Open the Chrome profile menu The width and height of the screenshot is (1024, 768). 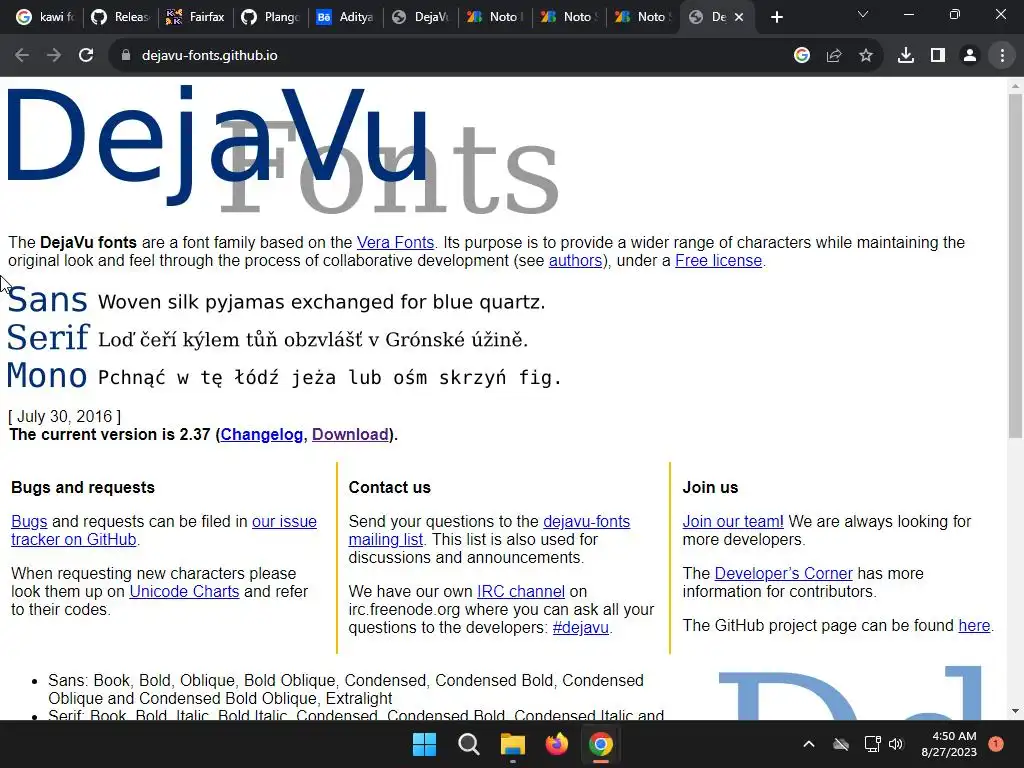(x=970, y=56)
